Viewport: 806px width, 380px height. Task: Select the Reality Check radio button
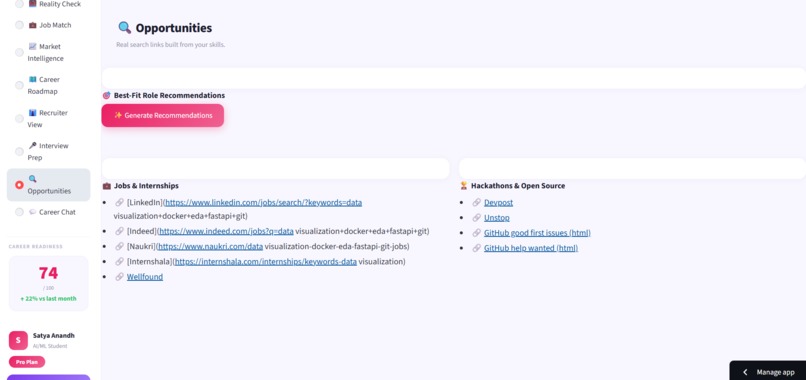pyautogui.click(x=19, y=4)
